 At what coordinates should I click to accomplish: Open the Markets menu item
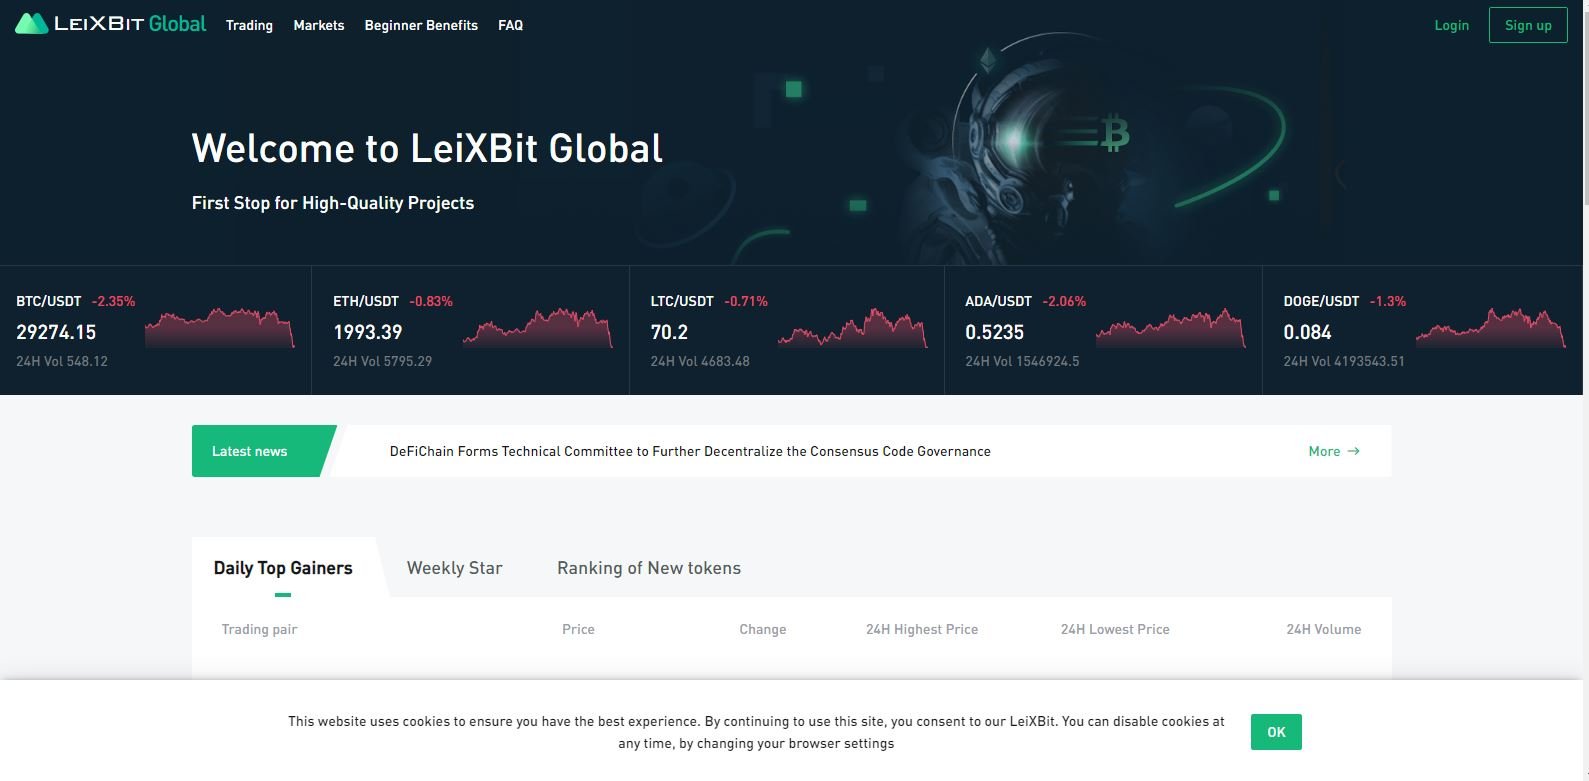point(319,25)
